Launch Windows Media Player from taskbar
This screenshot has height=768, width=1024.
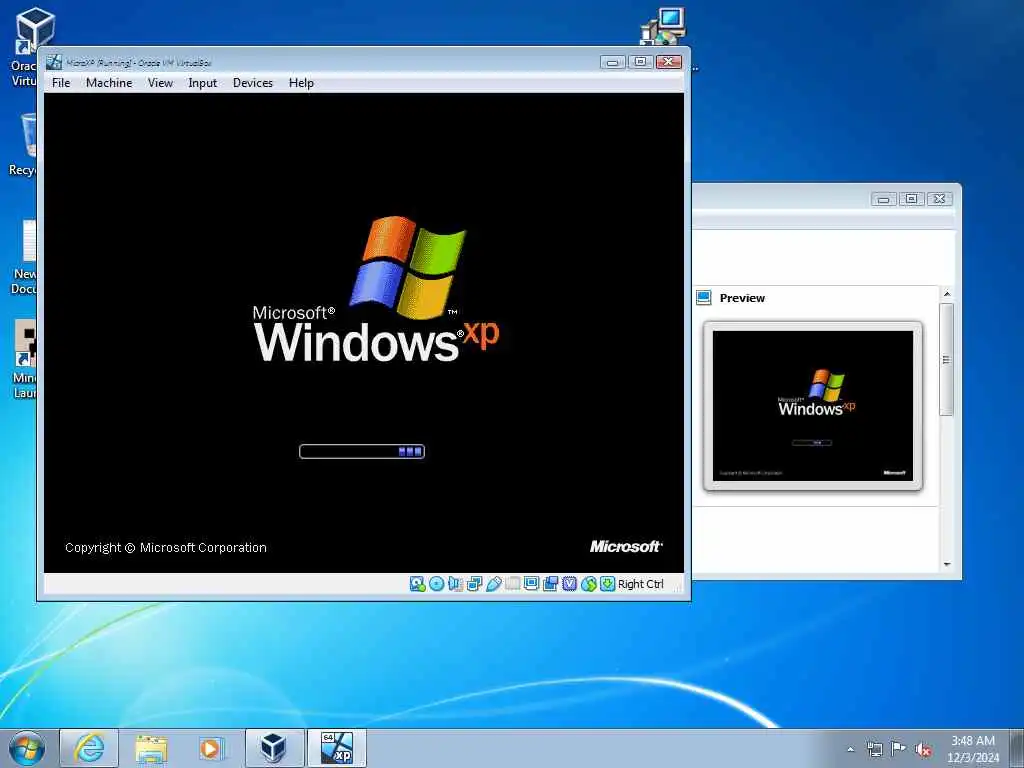210,748
